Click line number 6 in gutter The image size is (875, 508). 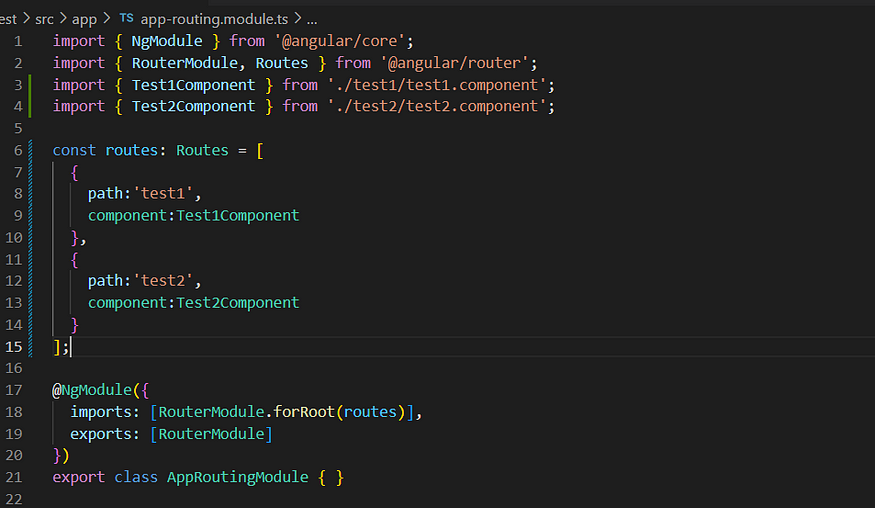tap(18, 151)
